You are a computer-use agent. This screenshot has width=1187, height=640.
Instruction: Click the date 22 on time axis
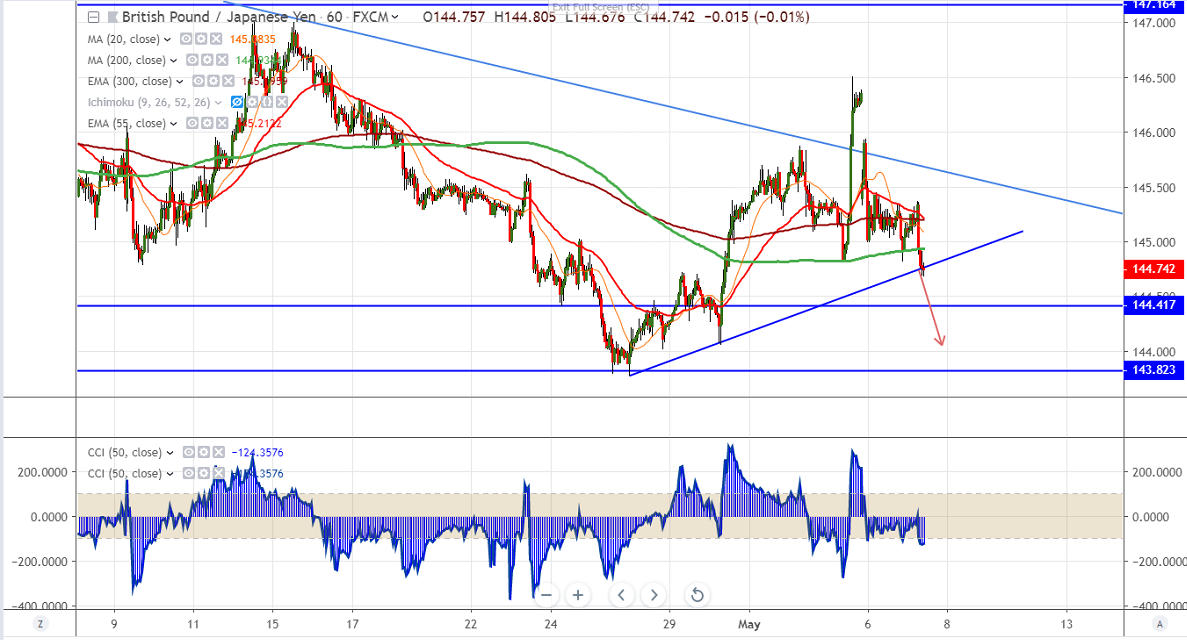471,625
